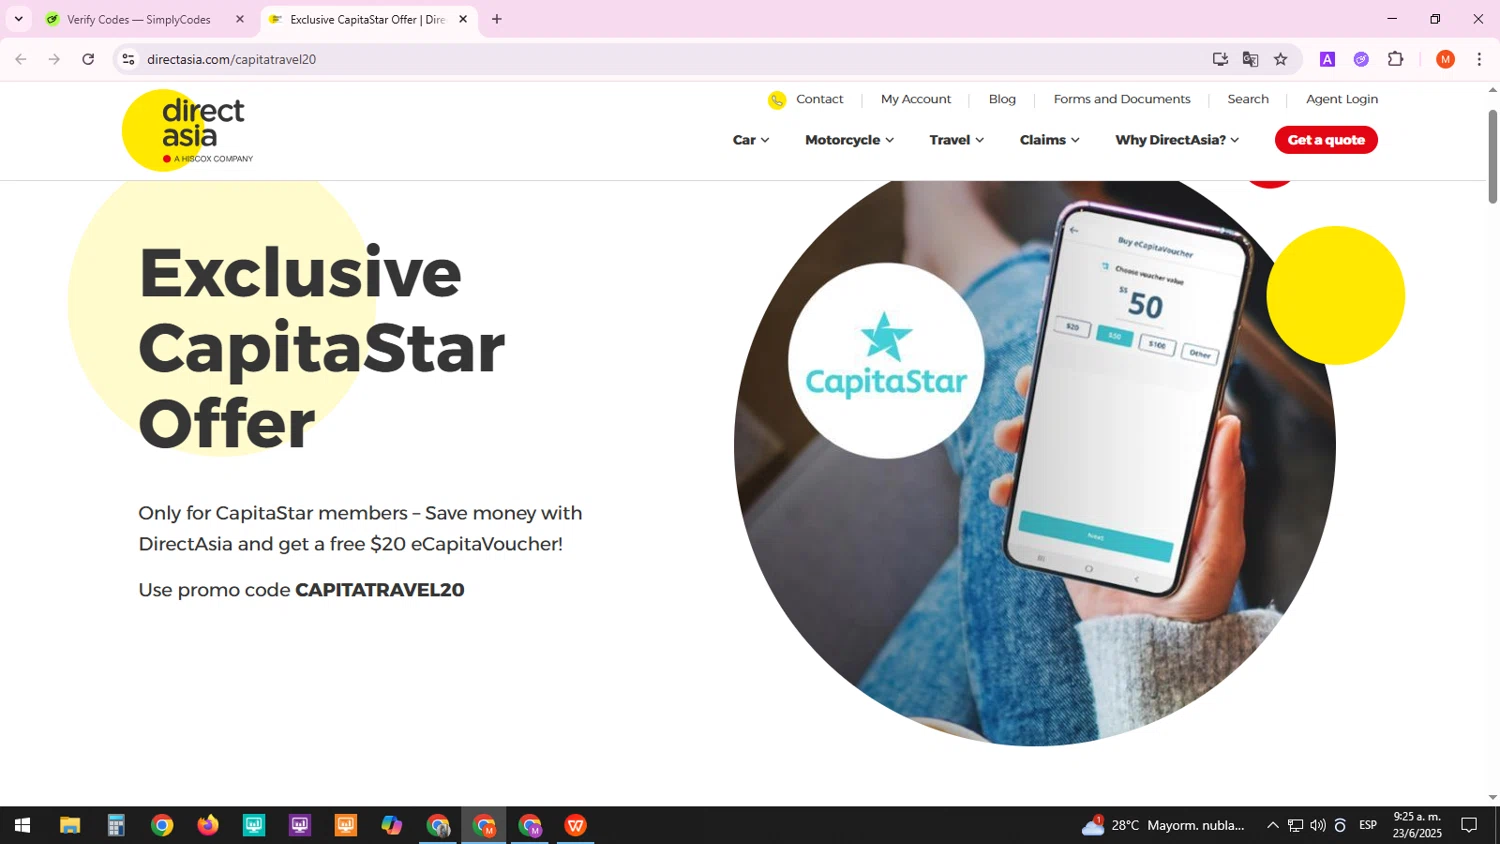Switch to the Verify Codes — SimplyCodes tab

pos(145,19)
